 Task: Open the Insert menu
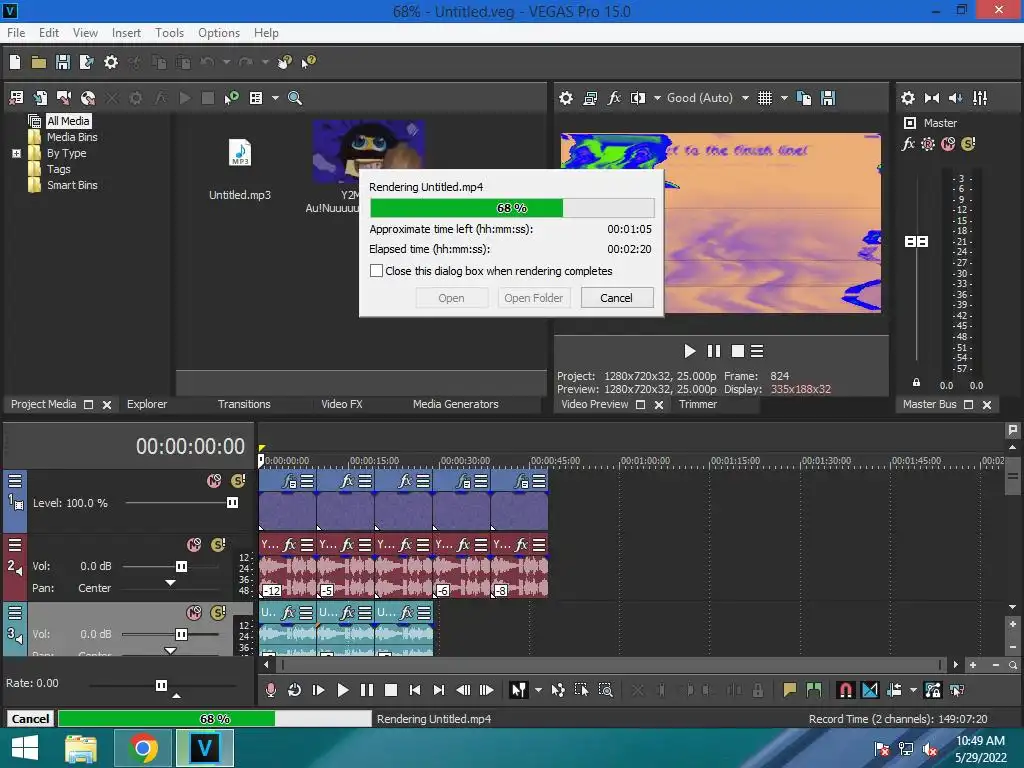[126, 33]
